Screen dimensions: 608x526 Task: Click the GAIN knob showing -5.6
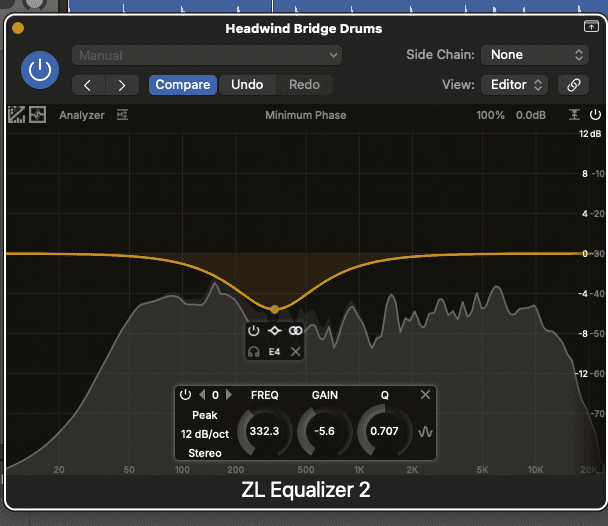[325, 431]
